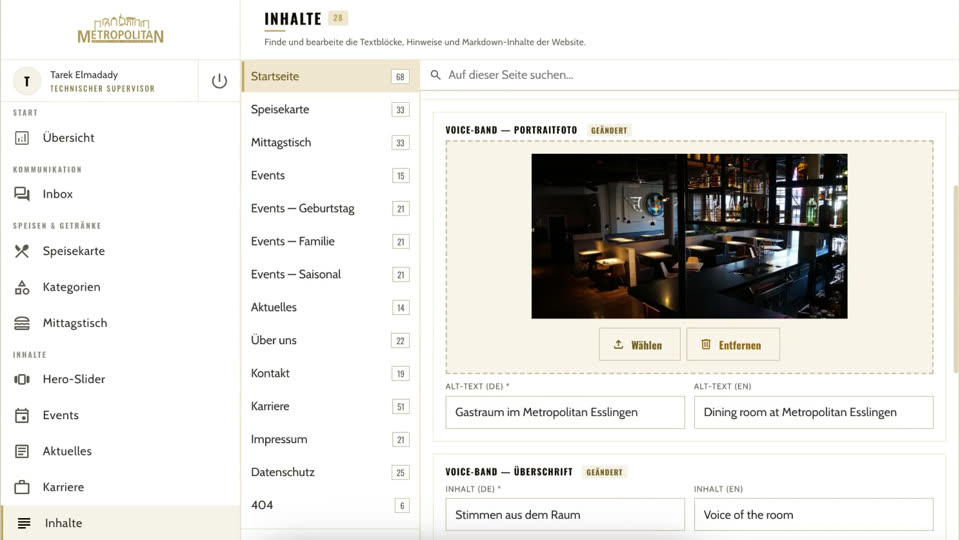Select Mittagstisch in the page list
Viewport: 960px width, 540px height.
tap(331, 143)
